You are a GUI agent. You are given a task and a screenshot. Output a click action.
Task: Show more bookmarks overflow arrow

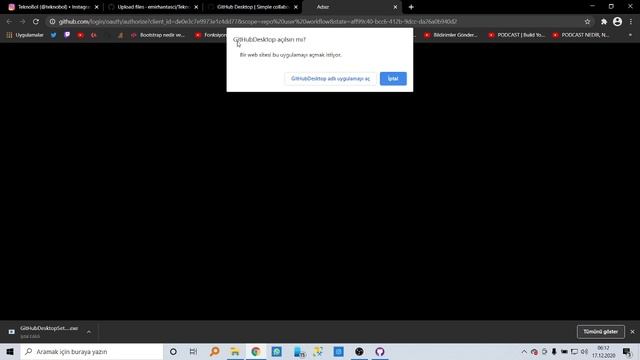tap(630, 35)
